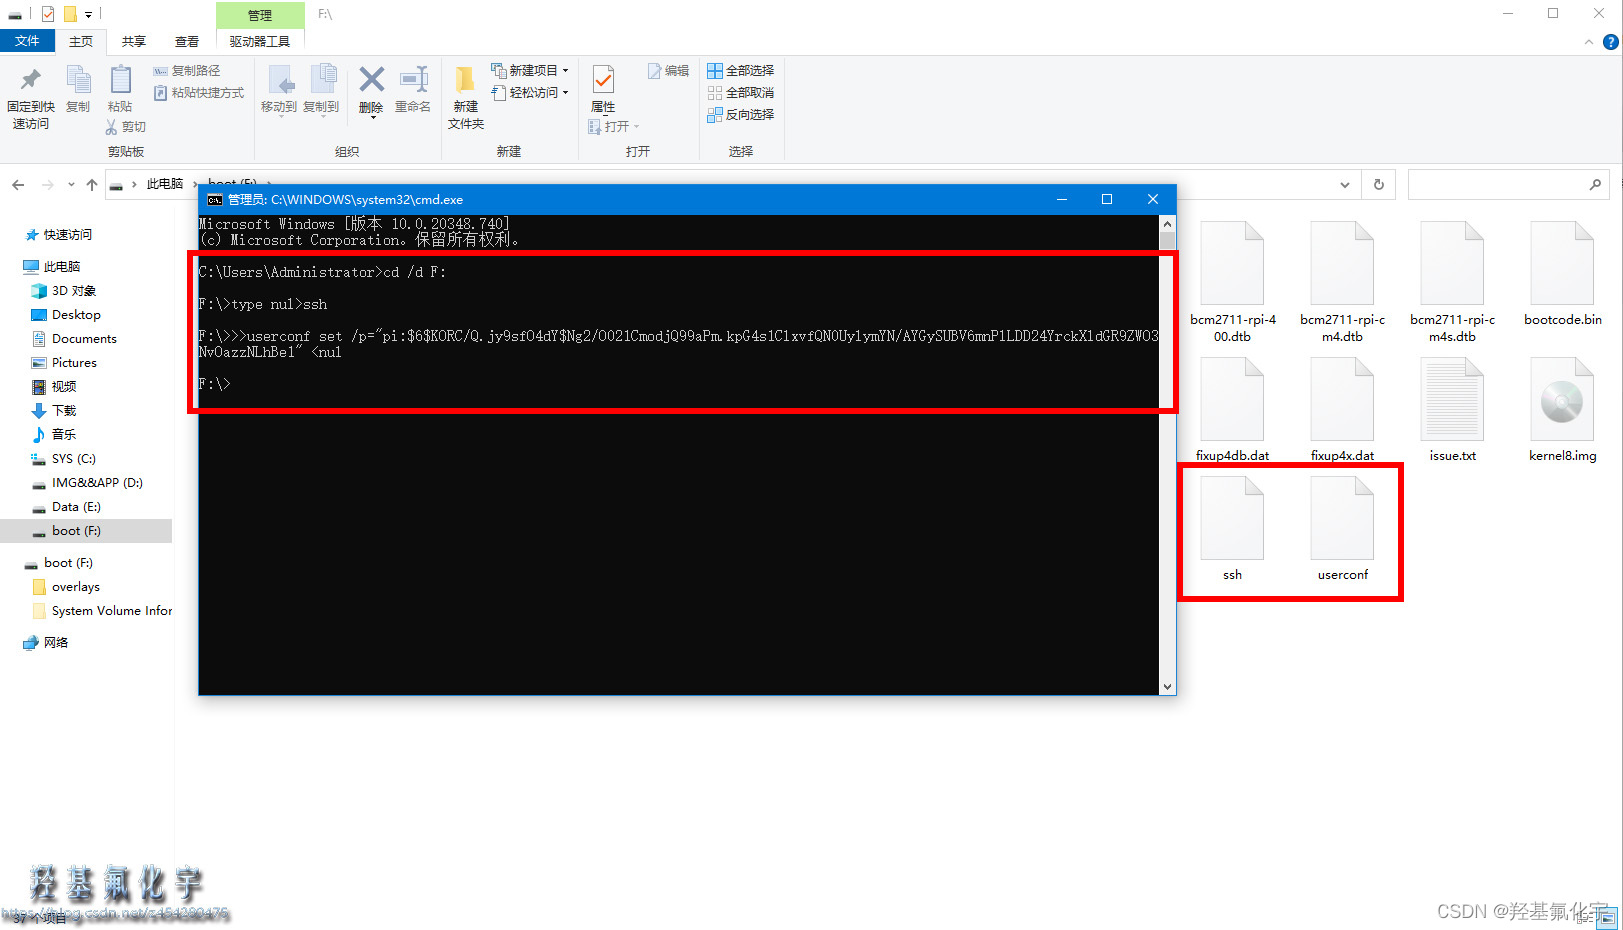Click Cut (剪切) in the ribbon
The height and width of the screenshot is (930, 1623).
(126, 127)
